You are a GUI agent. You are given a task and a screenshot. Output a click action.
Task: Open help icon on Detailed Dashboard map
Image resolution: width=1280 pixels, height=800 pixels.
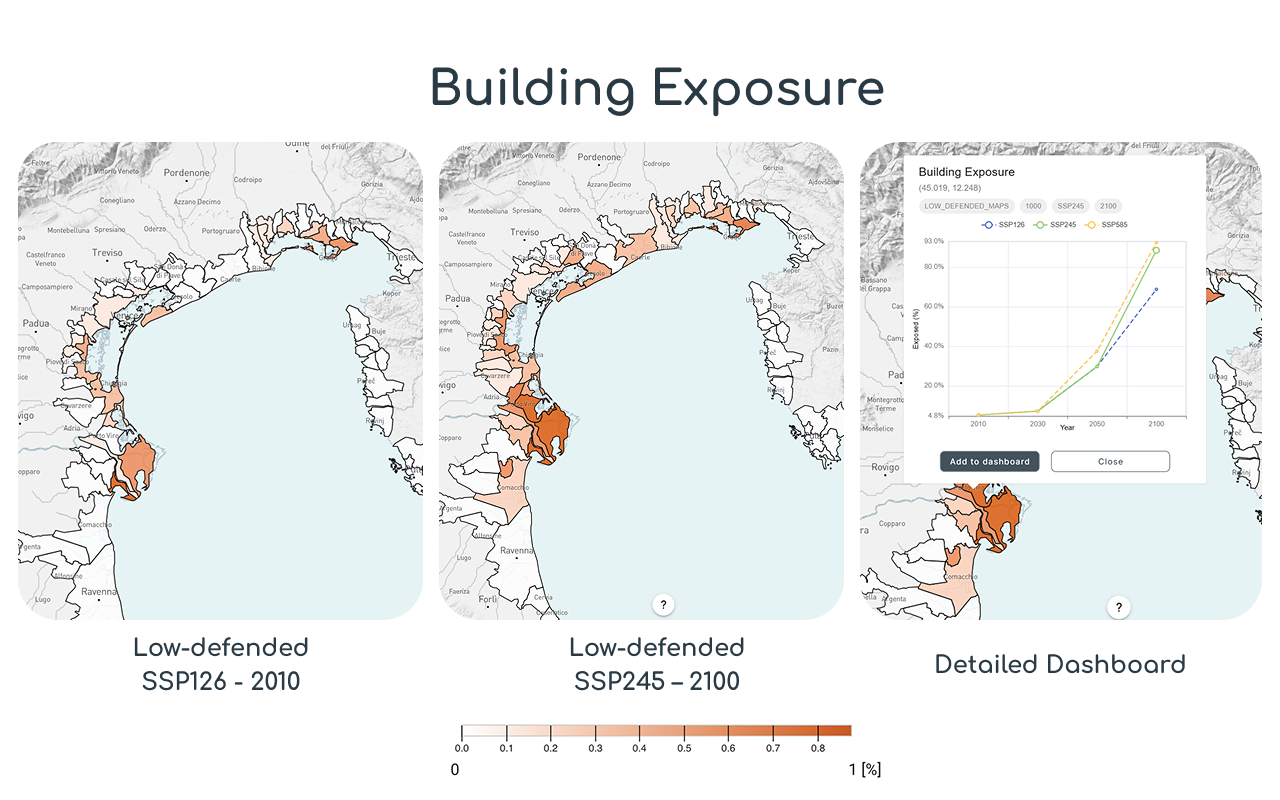(x=1118, y=607)
